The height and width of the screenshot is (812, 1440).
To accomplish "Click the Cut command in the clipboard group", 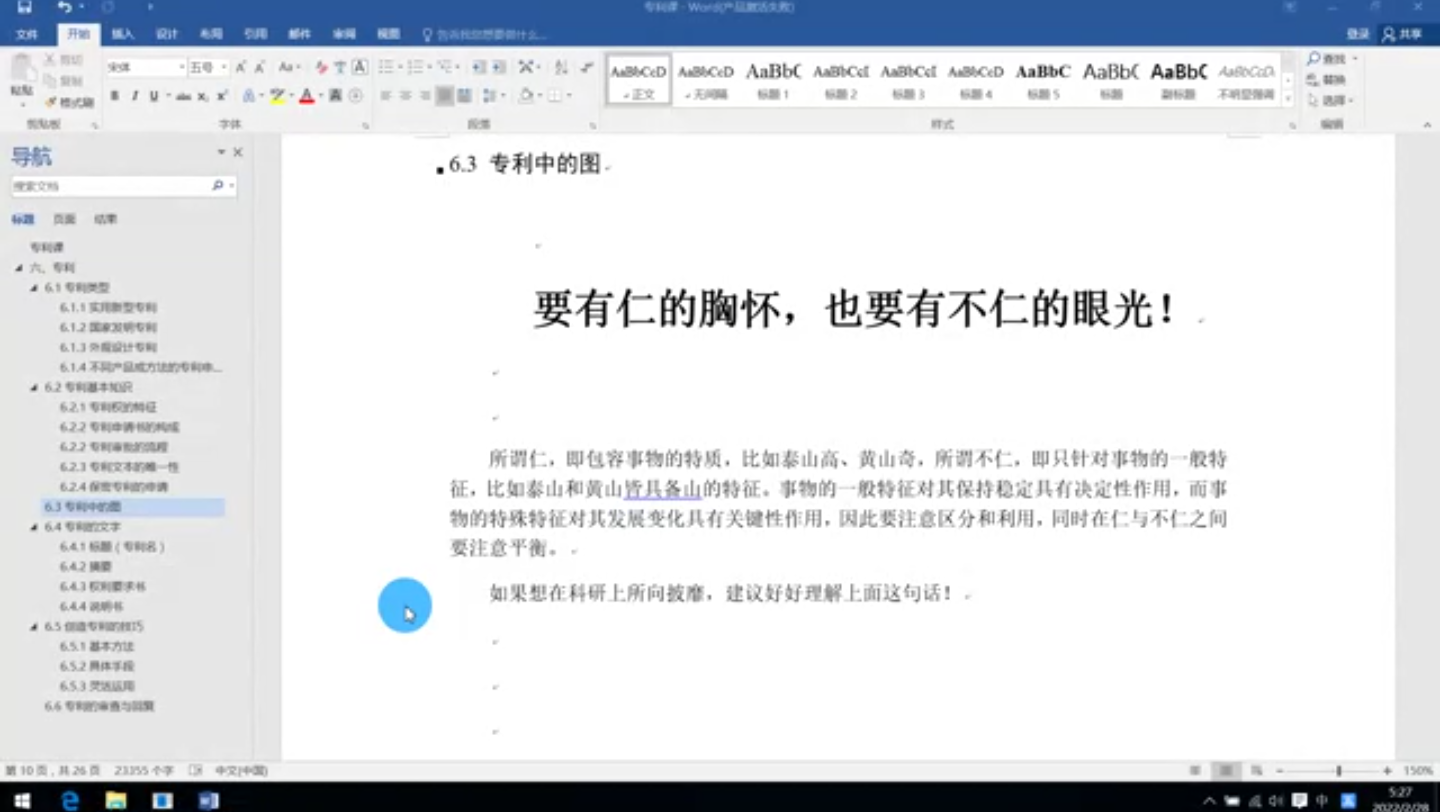I will [64, 60].
